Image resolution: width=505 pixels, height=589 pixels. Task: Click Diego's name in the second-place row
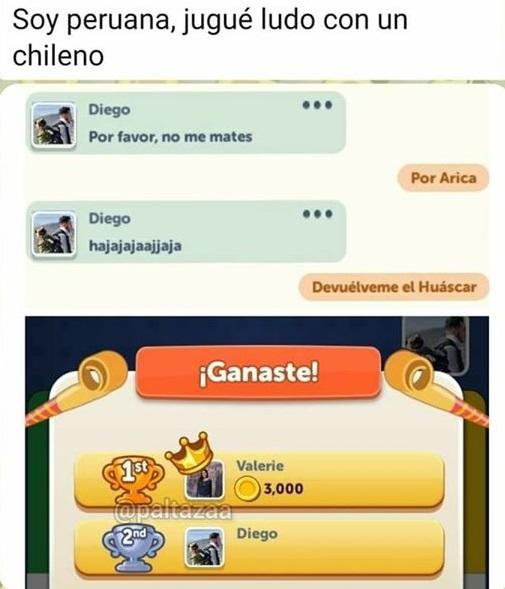pos(257,533)
